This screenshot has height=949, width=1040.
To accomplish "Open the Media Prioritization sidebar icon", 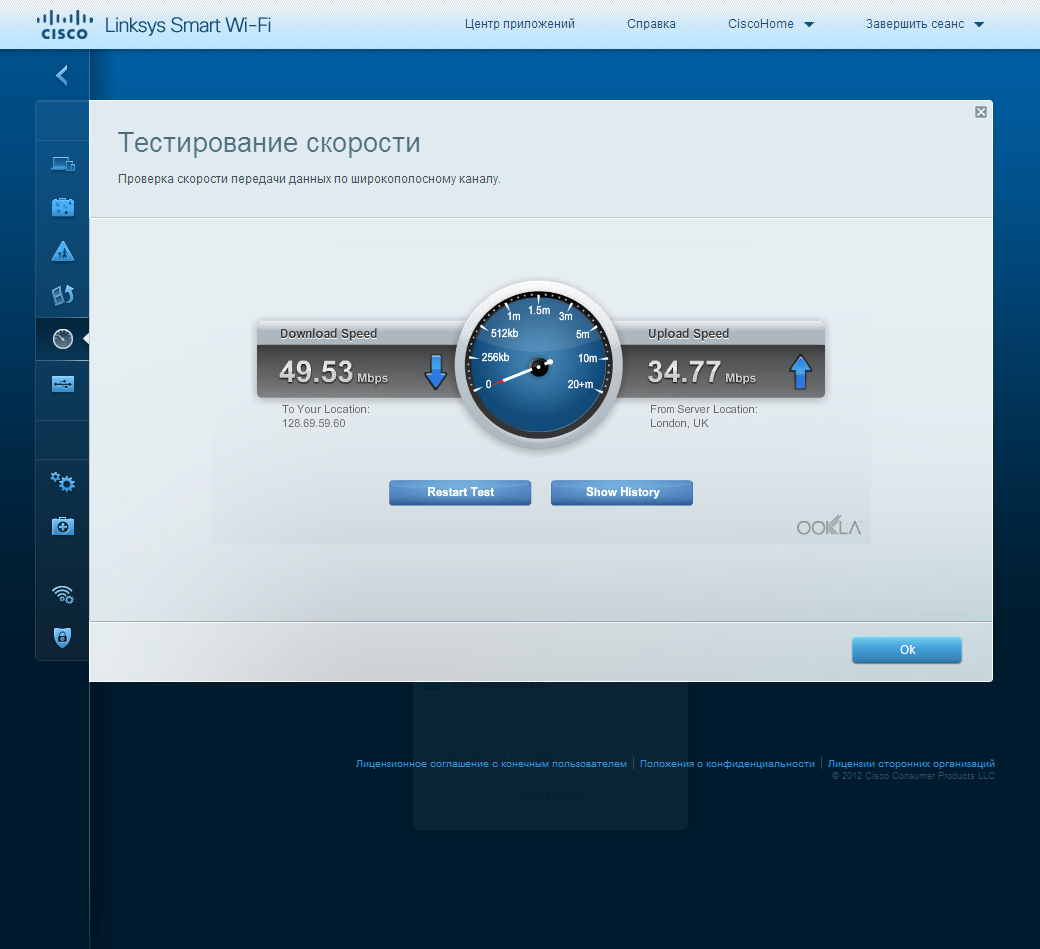I will 63,295.
